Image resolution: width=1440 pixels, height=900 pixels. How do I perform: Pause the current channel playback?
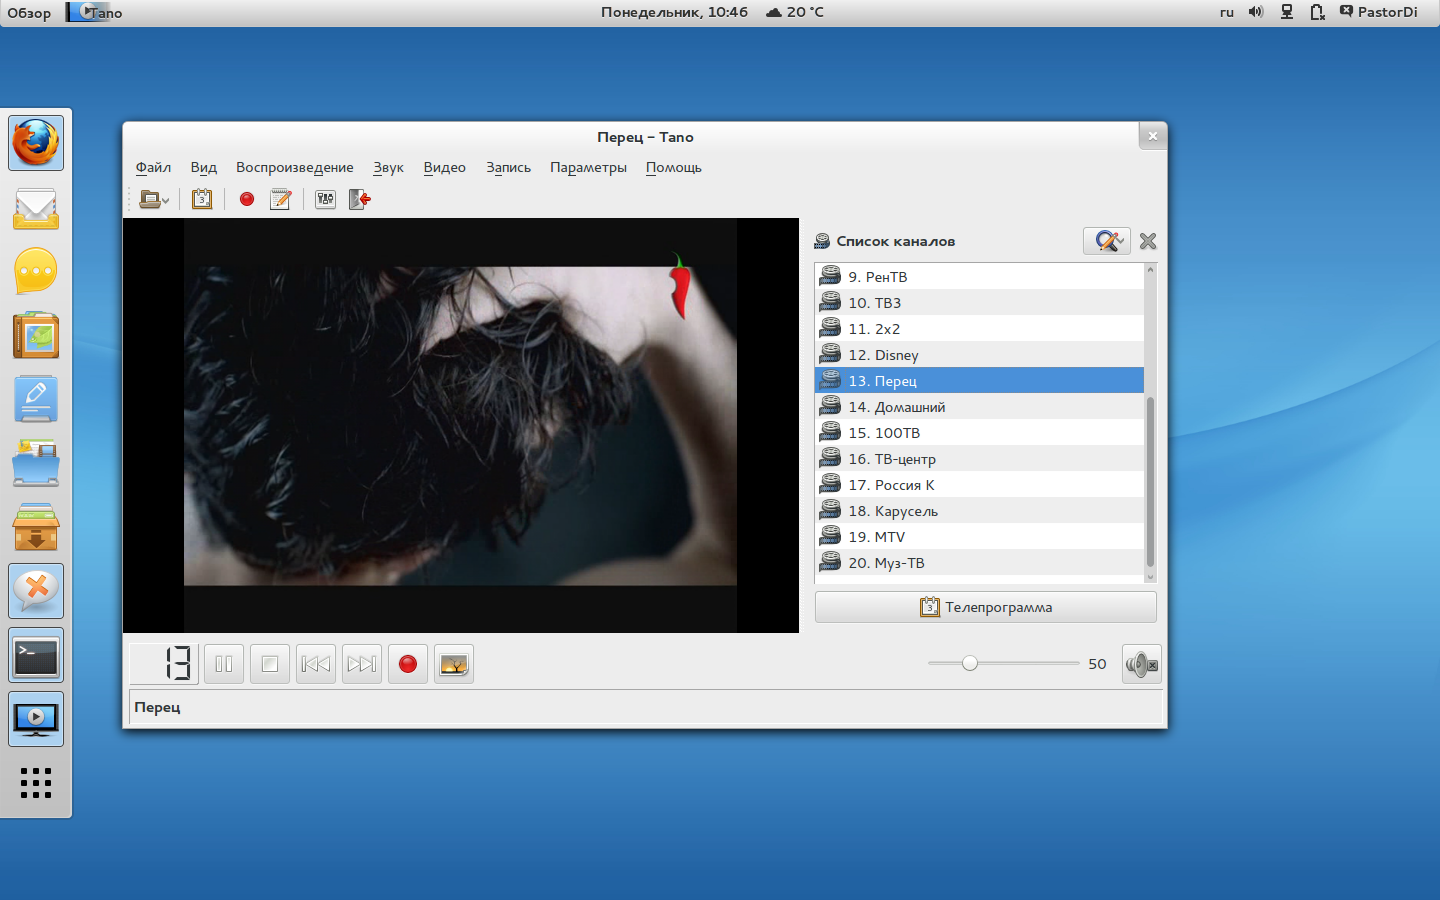pyautogui.click(x=224, y=664)
